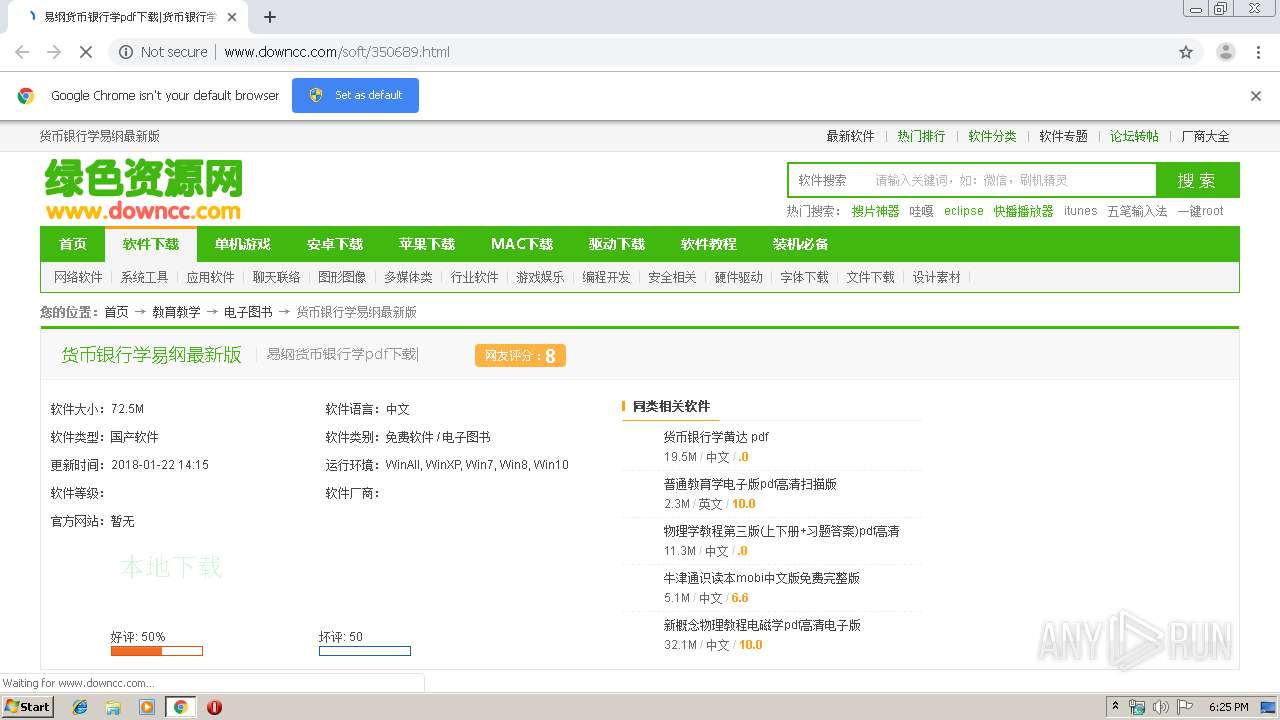This screenshot has width=1280, height=720.
Task: Open 游戏娱乐 subcategory
Action: click(x=540, y=277)
